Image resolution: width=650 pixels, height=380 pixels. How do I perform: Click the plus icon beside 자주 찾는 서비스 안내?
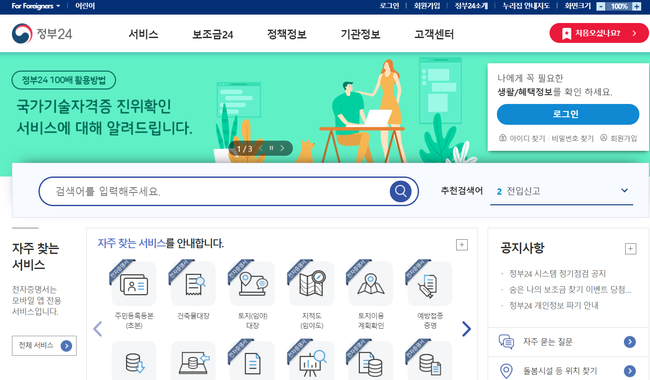[462, 245]
